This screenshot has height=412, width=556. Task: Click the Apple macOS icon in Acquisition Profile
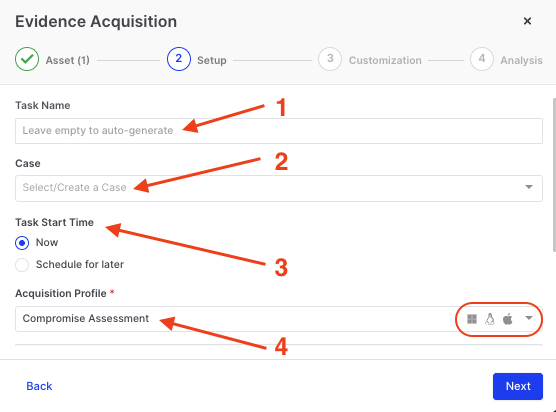click(x=507, y=319)
